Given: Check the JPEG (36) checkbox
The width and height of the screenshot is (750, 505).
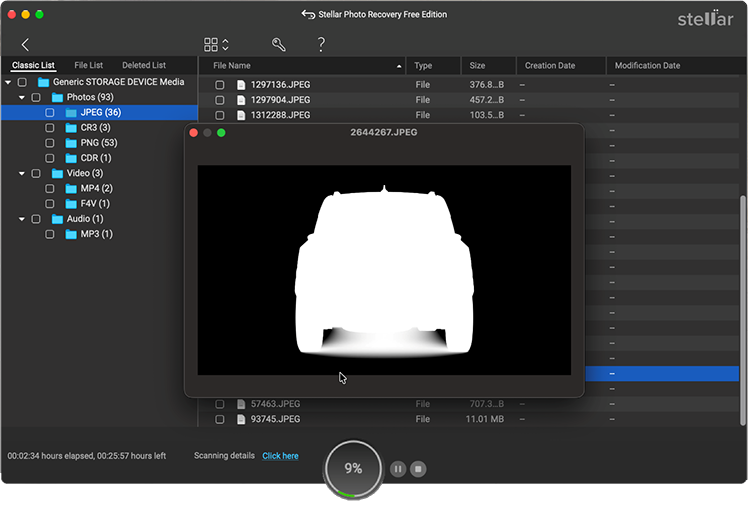Looking at the screenshot, I should [50, 113].
